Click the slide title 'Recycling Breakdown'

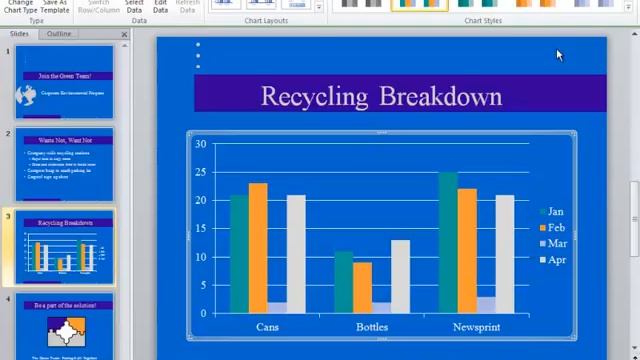(381, 96)
